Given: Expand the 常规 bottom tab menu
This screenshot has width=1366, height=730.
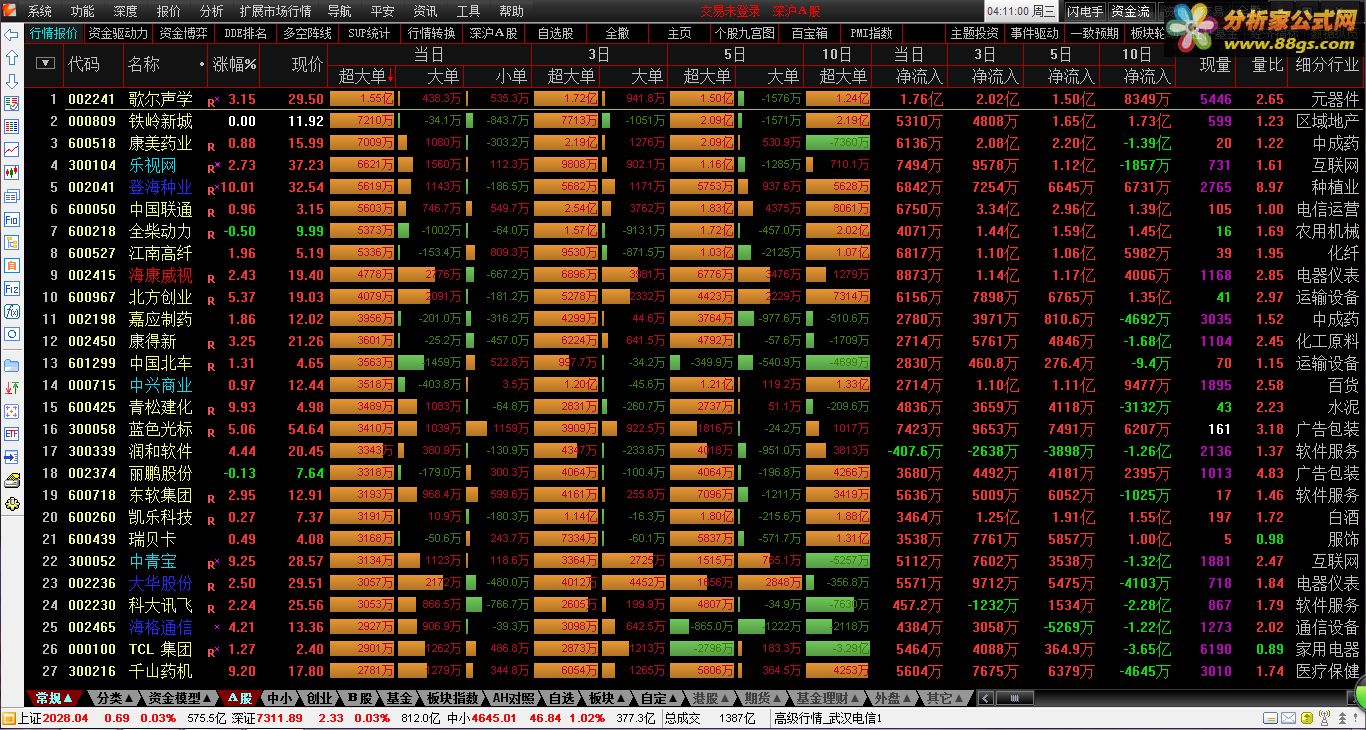Looking at the screenshot, I should coord(55,698).
